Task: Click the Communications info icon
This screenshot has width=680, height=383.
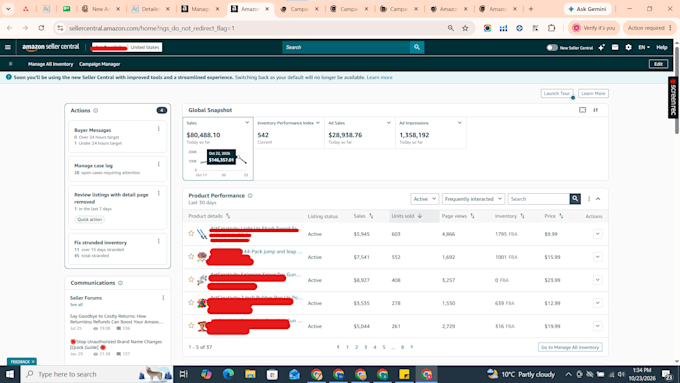Action: coord(121,283)
